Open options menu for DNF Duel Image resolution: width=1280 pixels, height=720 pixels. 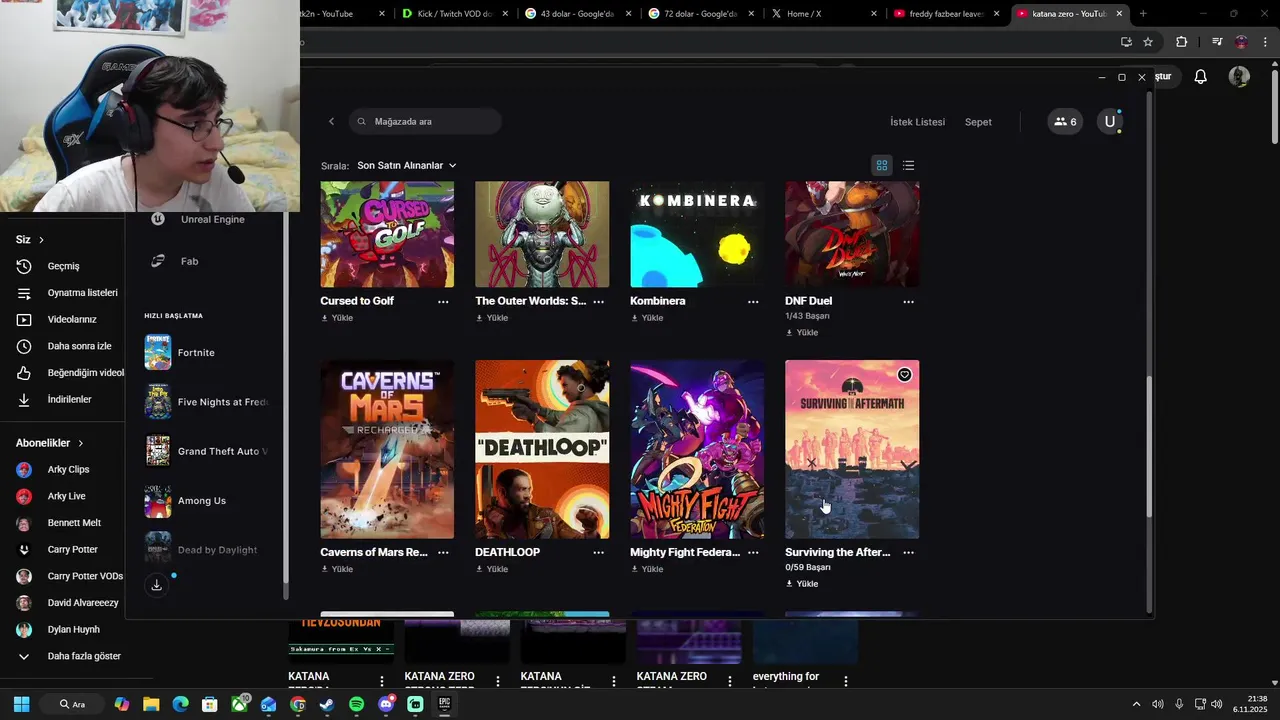click(908, 301)
